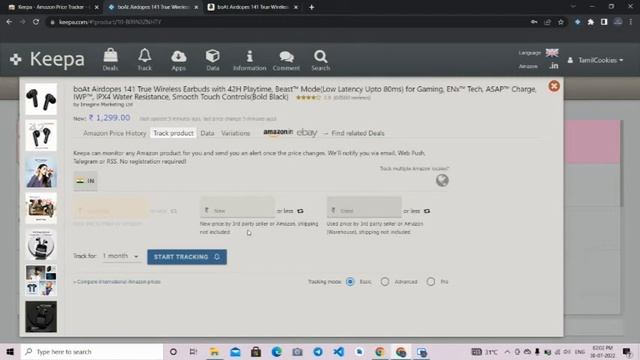The image size is (640, 360).
Task: Select the woman wearing earbuds thumbnail
Action: (x=41, y=172)
